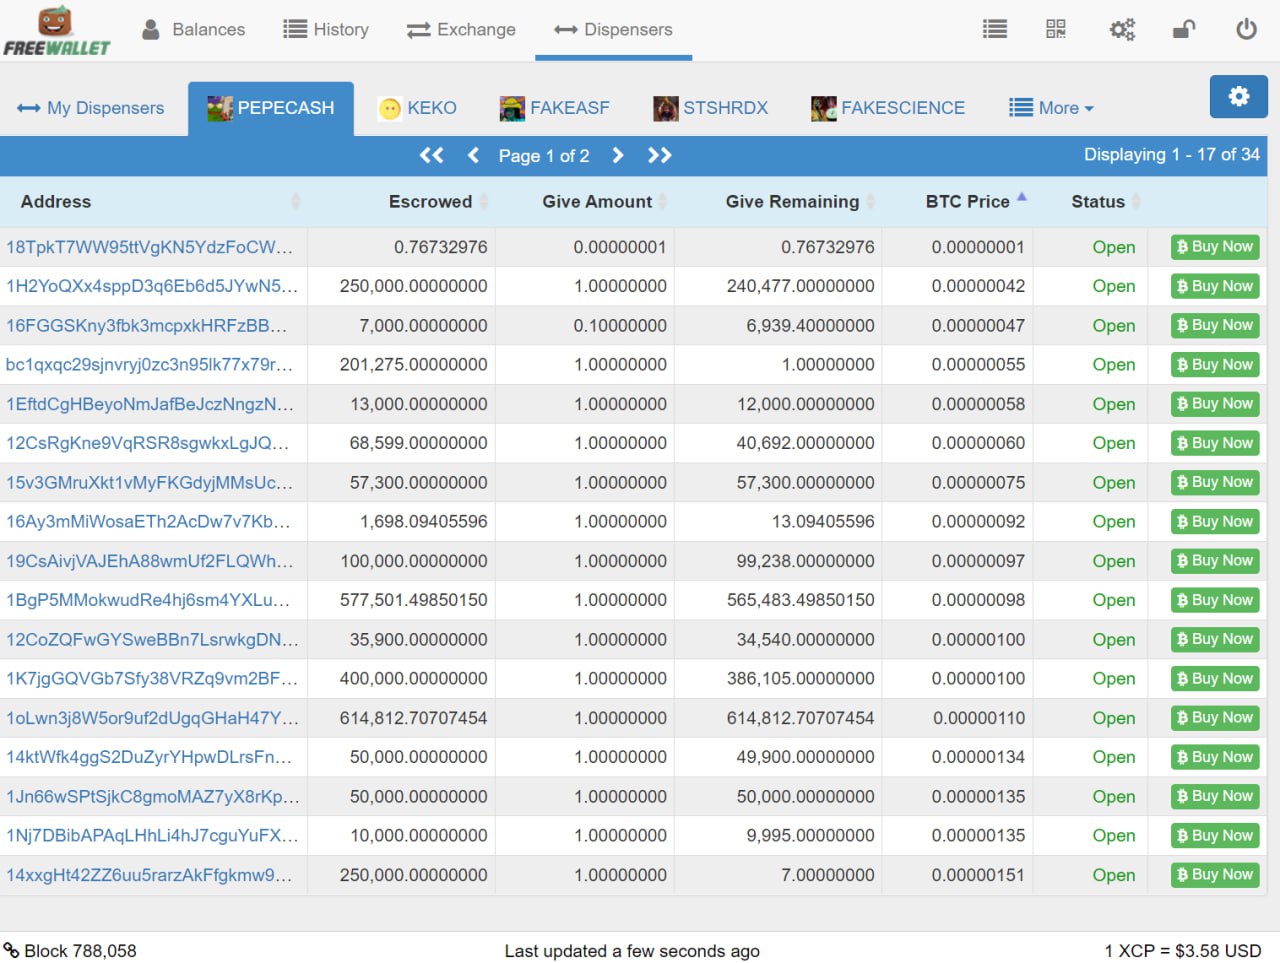Buy Now at BTC price 0.00000151
Viewport: 1280px width, 963px height.
click(x=1215, y=875)
